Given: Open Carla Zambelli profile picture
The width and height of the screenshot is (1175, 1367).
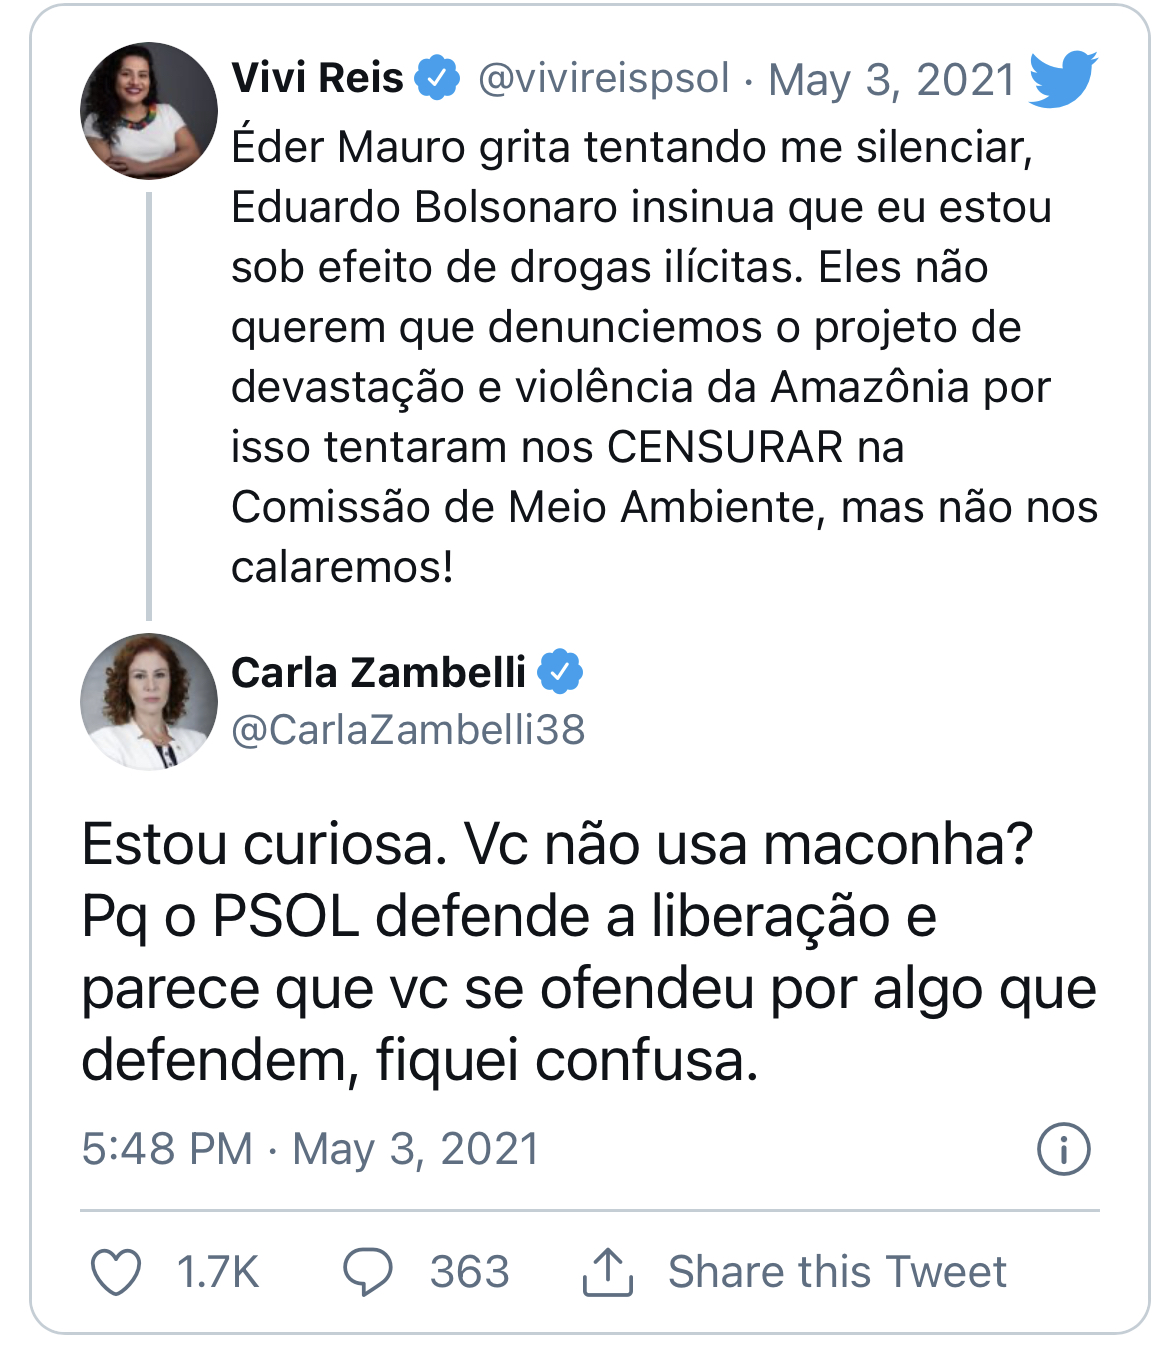Looking at the screenshot, I should pos(148,701).
